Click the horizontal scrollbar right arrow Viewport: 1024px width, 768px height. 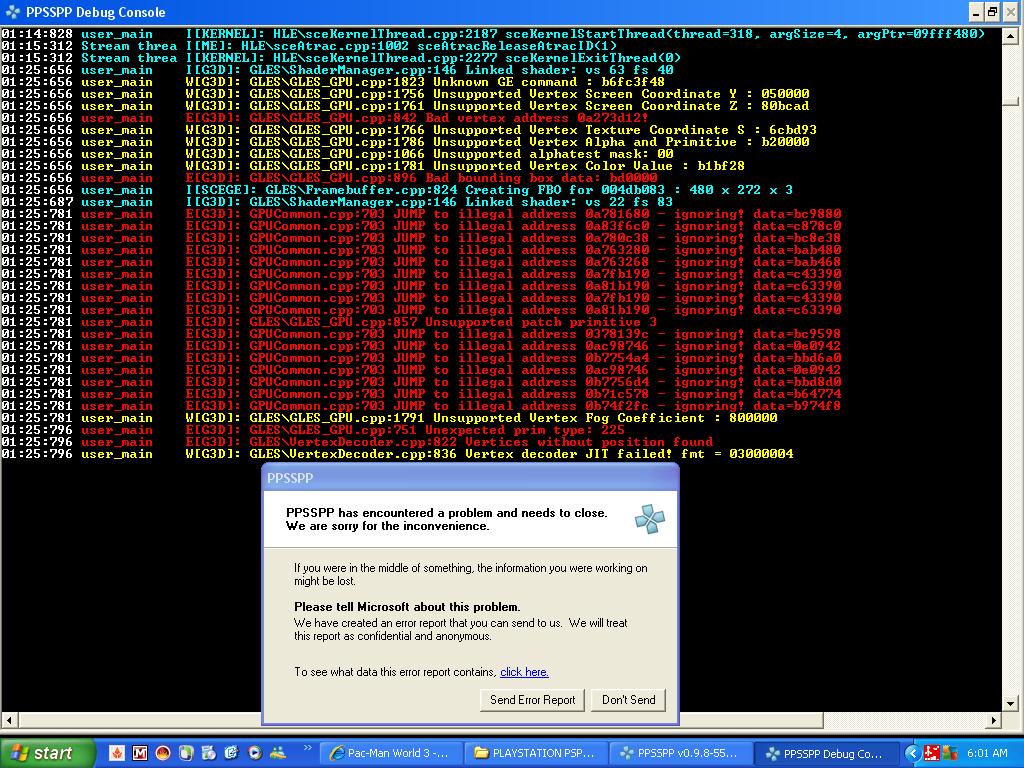point(995,720)
